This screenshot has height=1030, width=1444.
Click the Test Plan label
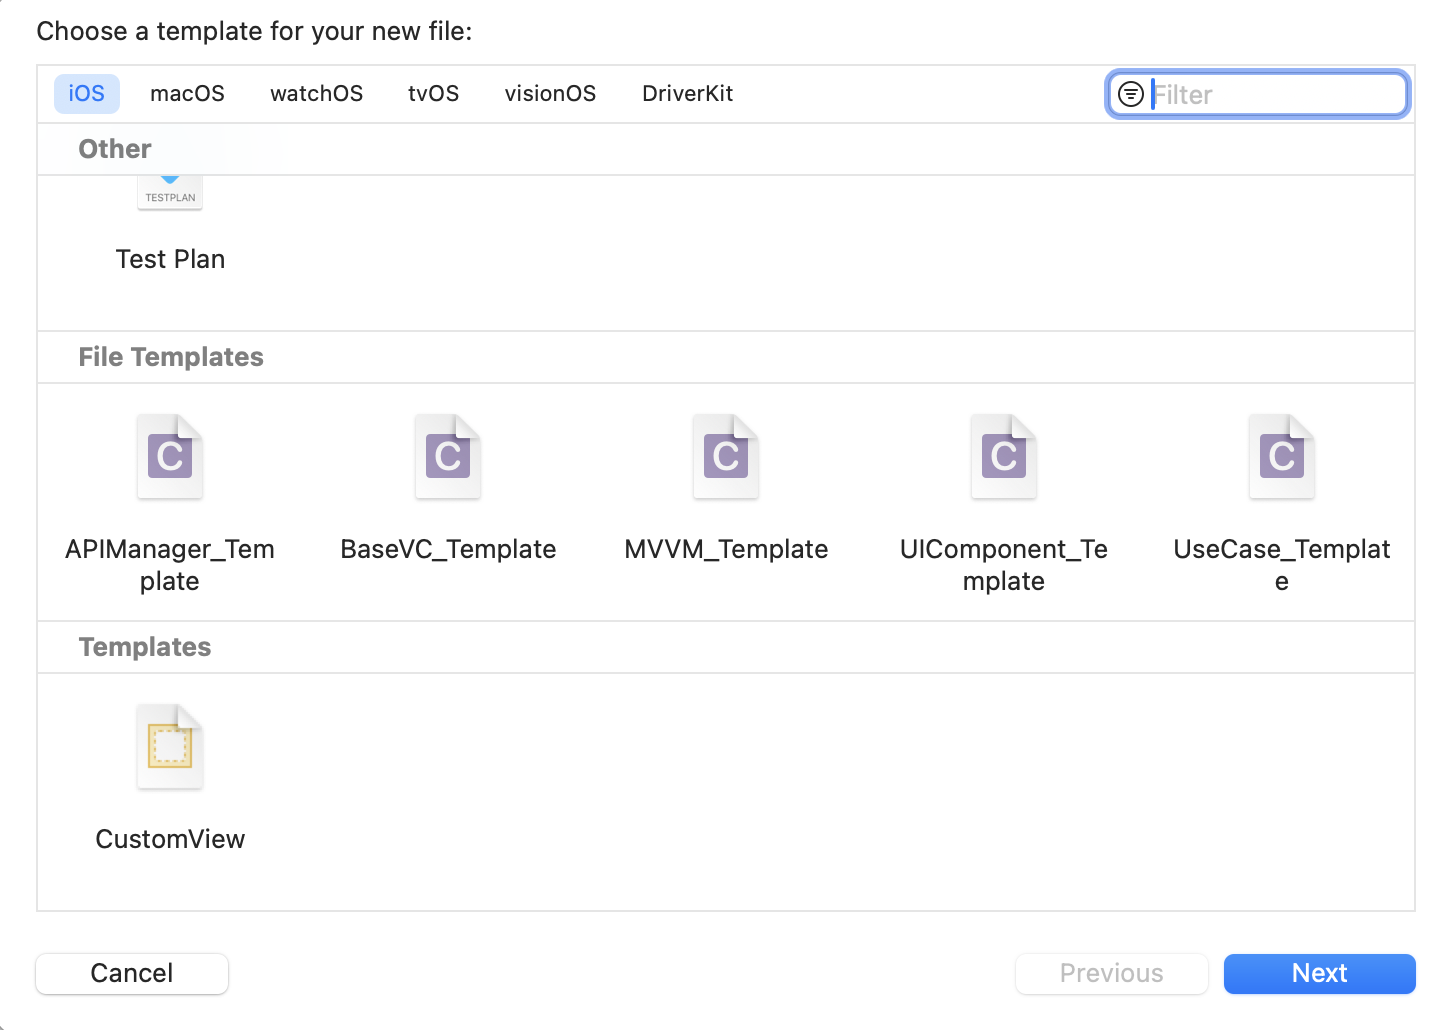coord(170,259)
